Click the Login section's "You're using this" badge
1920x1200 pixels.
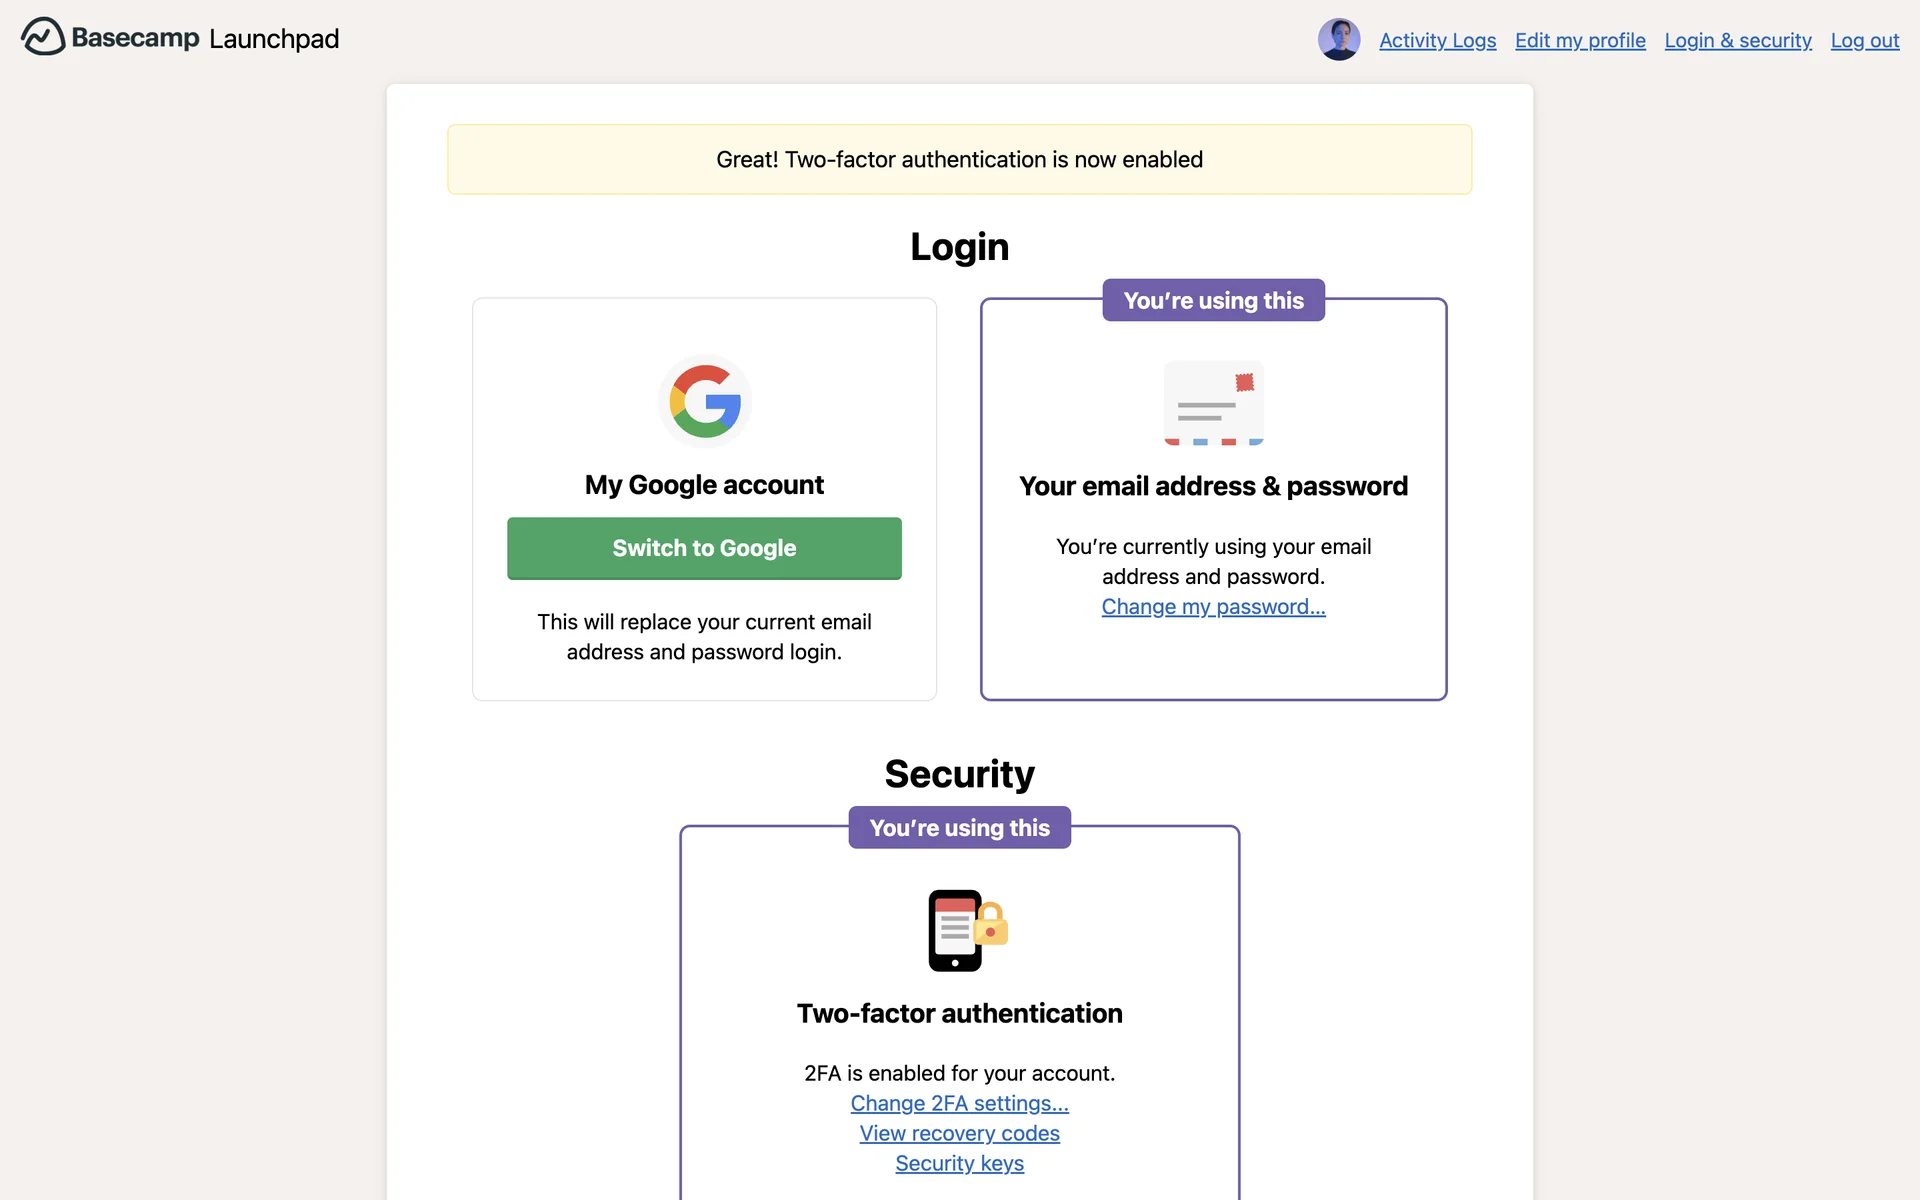point(1213,300)
